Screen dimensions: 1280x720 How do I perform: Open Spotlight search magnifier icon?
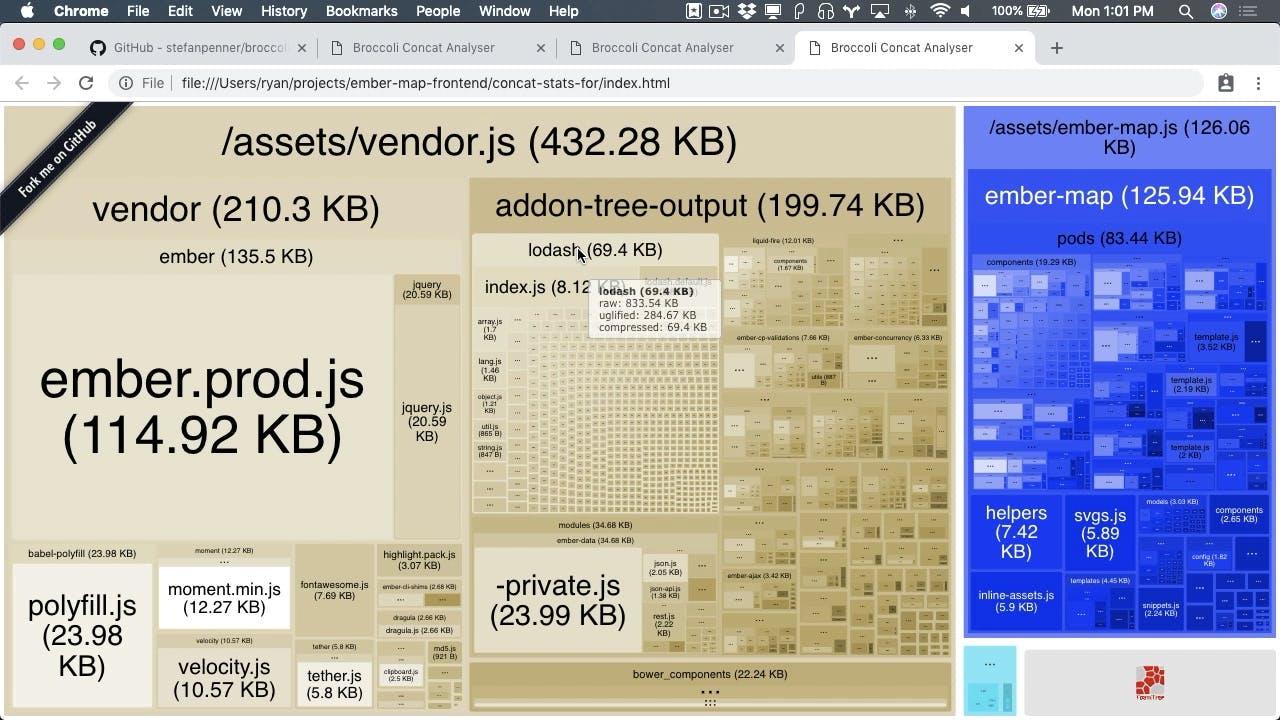pyautogui.click(x=1186, y=11)
